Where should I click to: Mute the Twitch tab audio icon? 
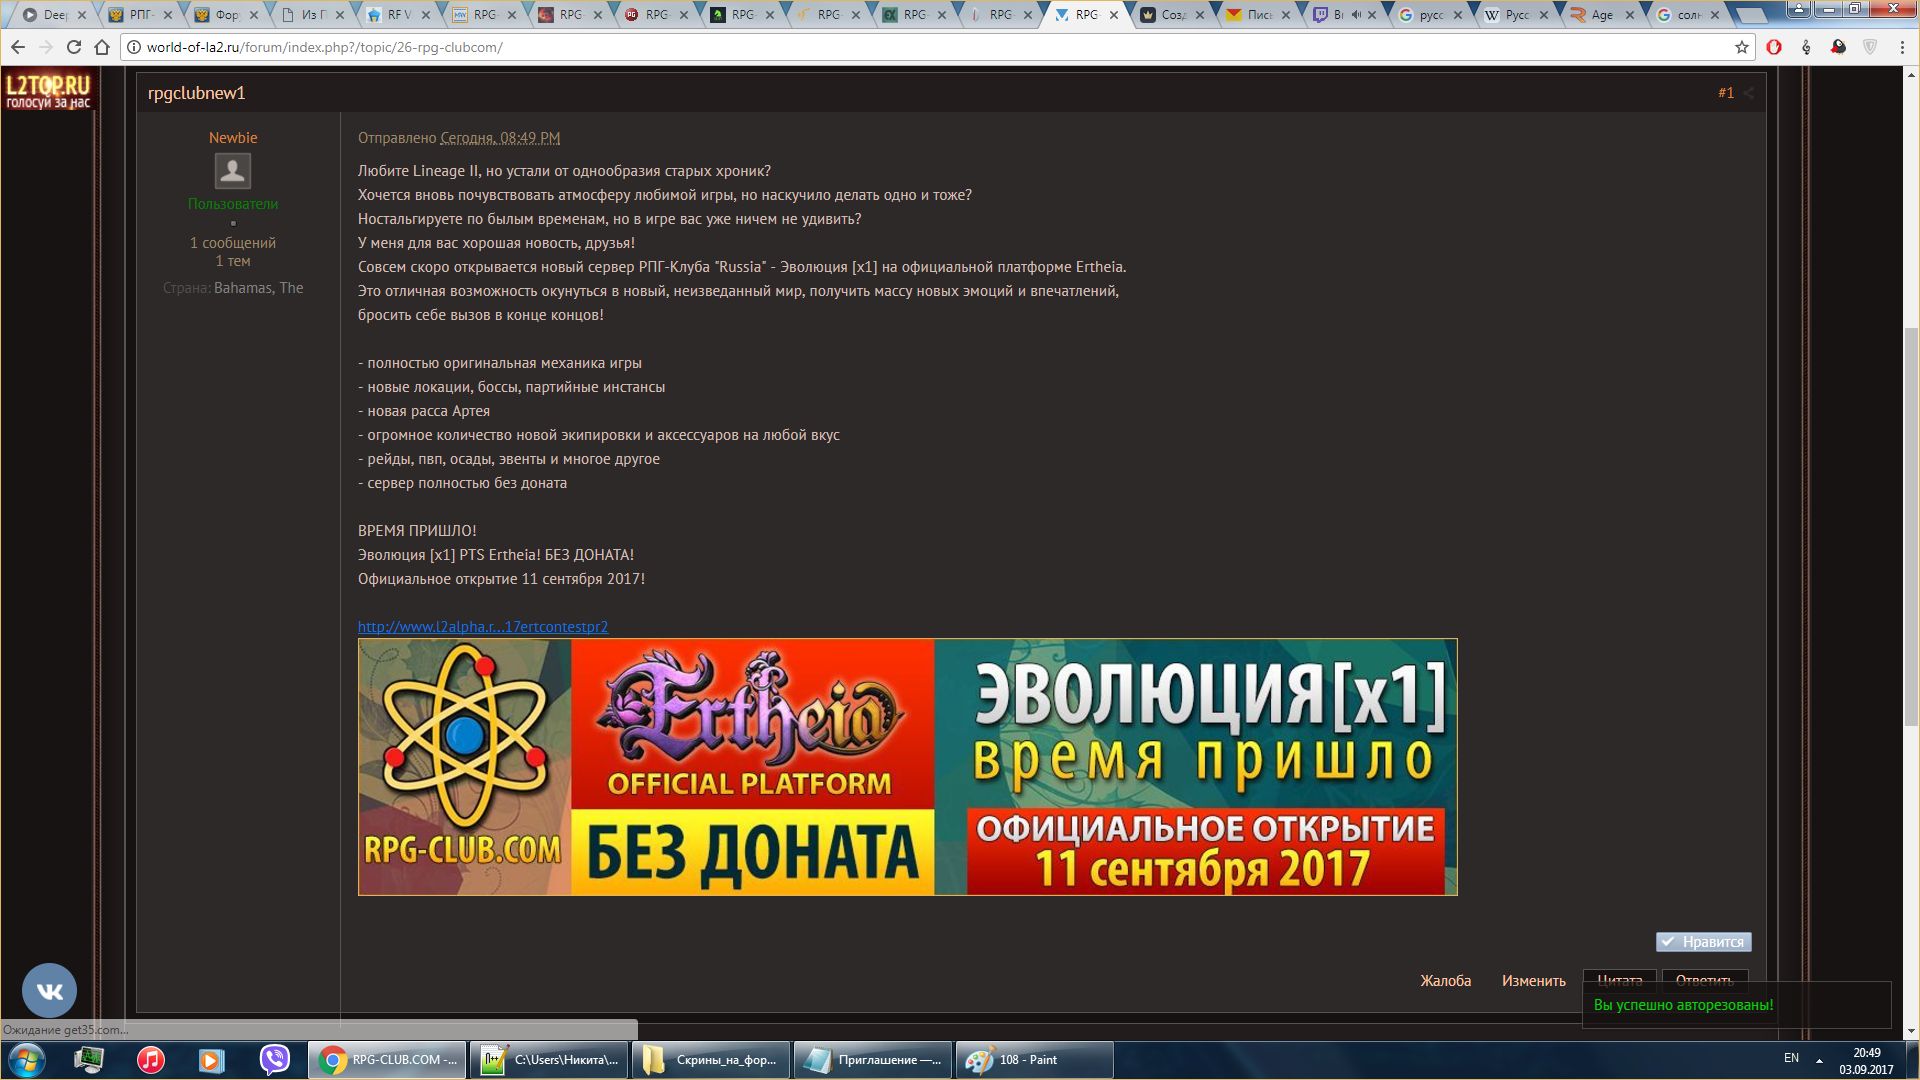coord(1356,15)
